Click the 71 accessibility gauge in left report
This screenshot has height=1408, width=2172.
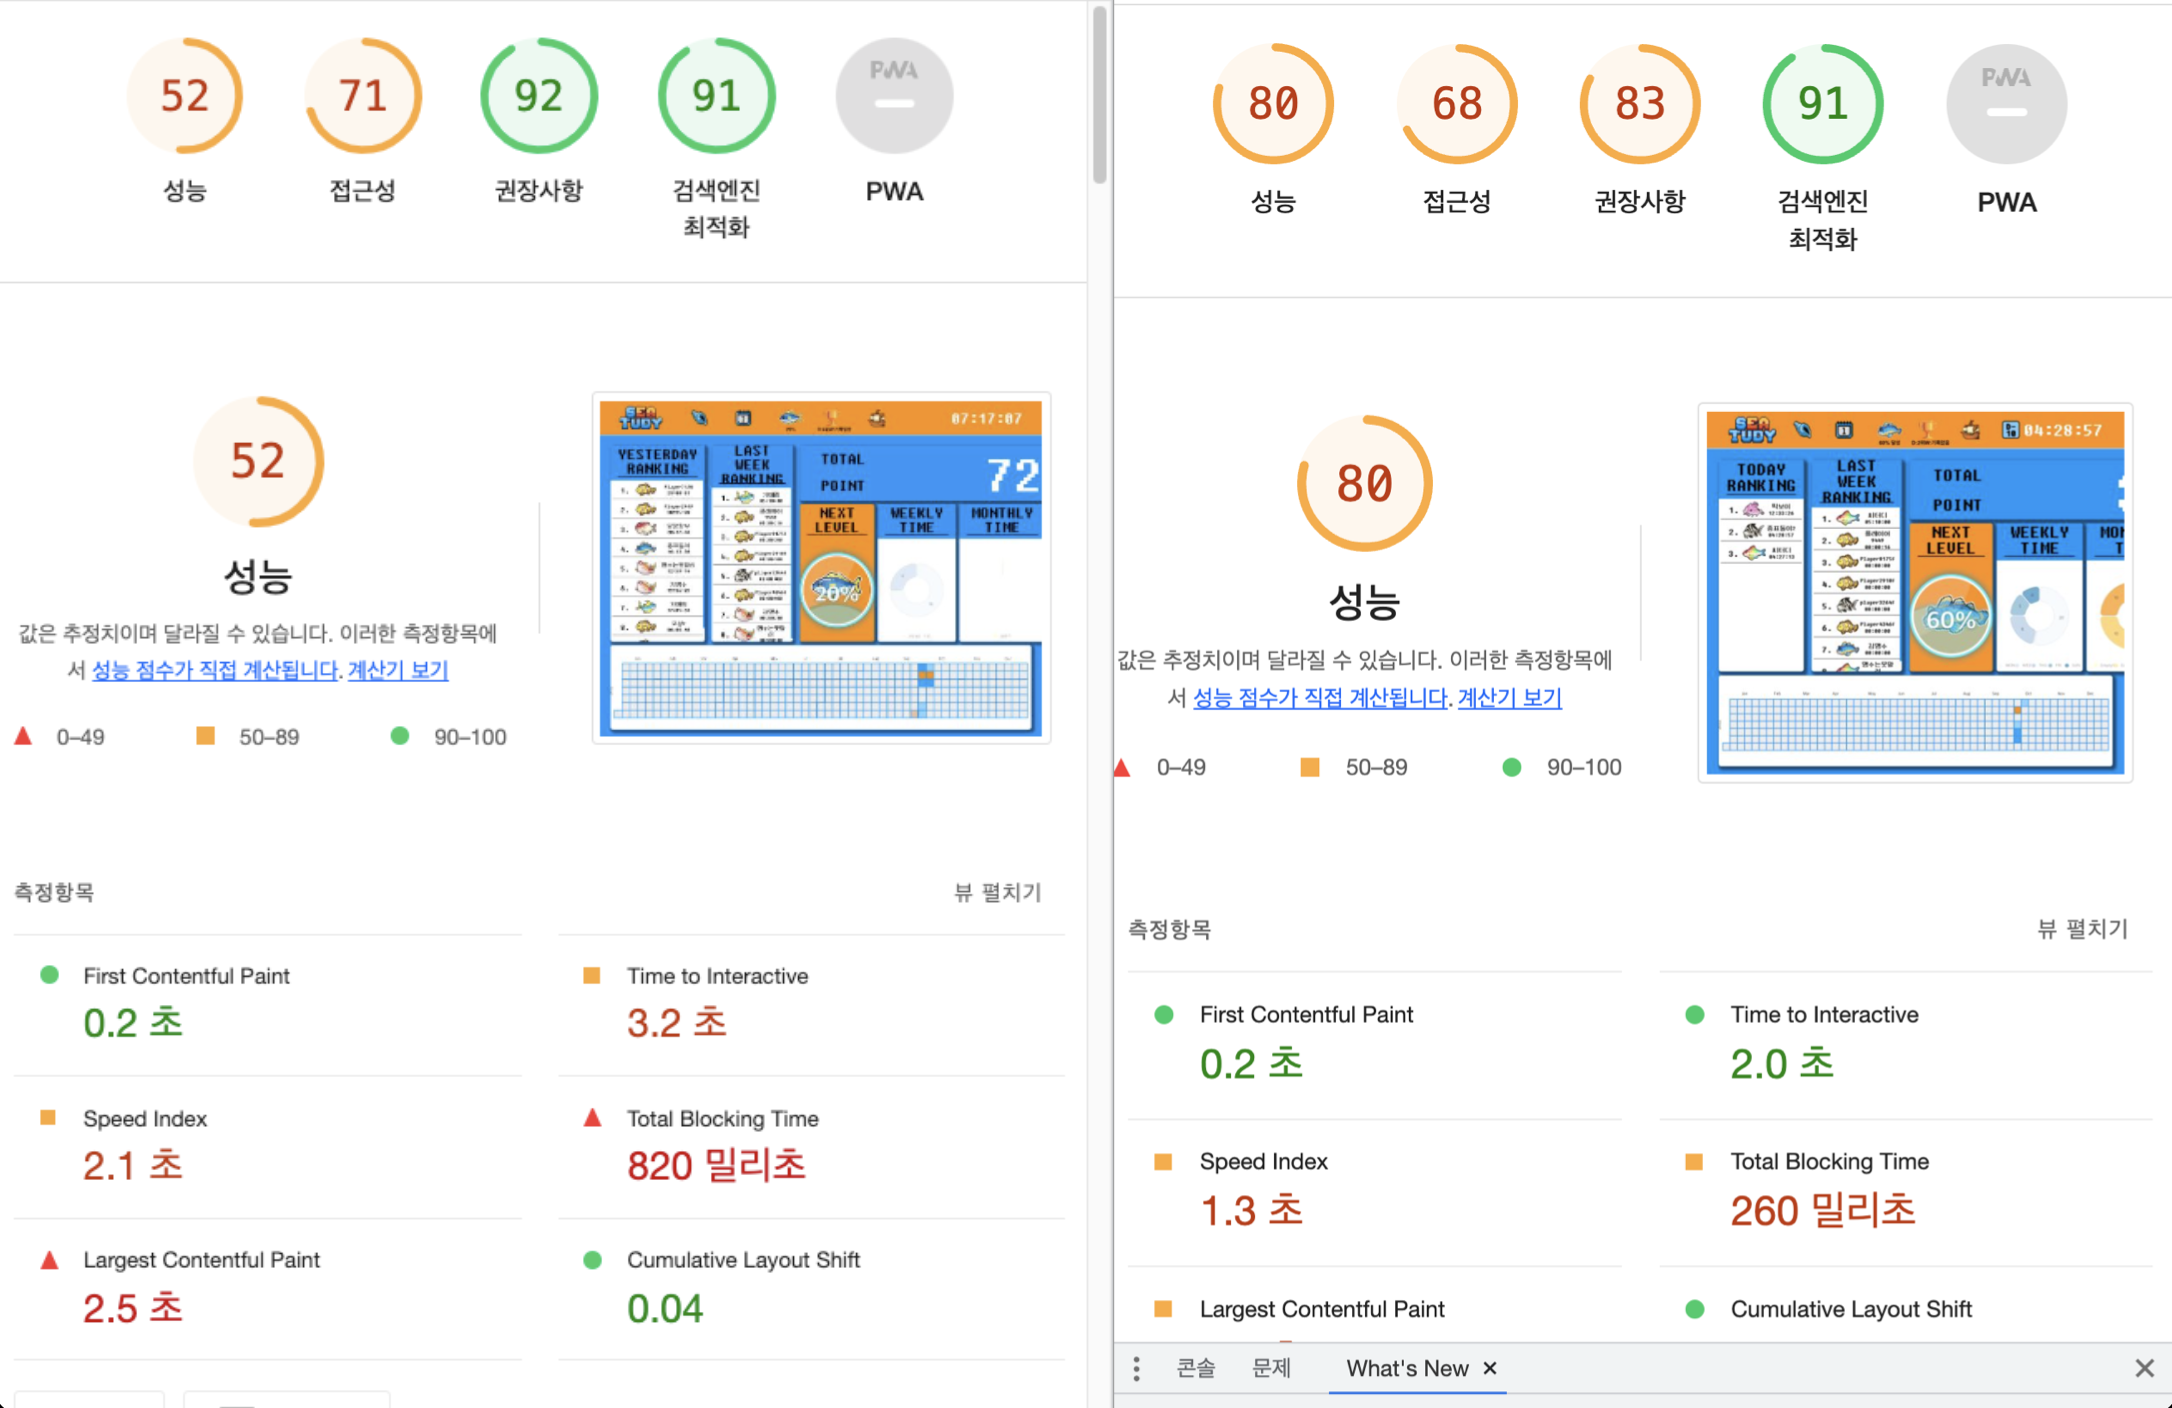tap(362, 96)
